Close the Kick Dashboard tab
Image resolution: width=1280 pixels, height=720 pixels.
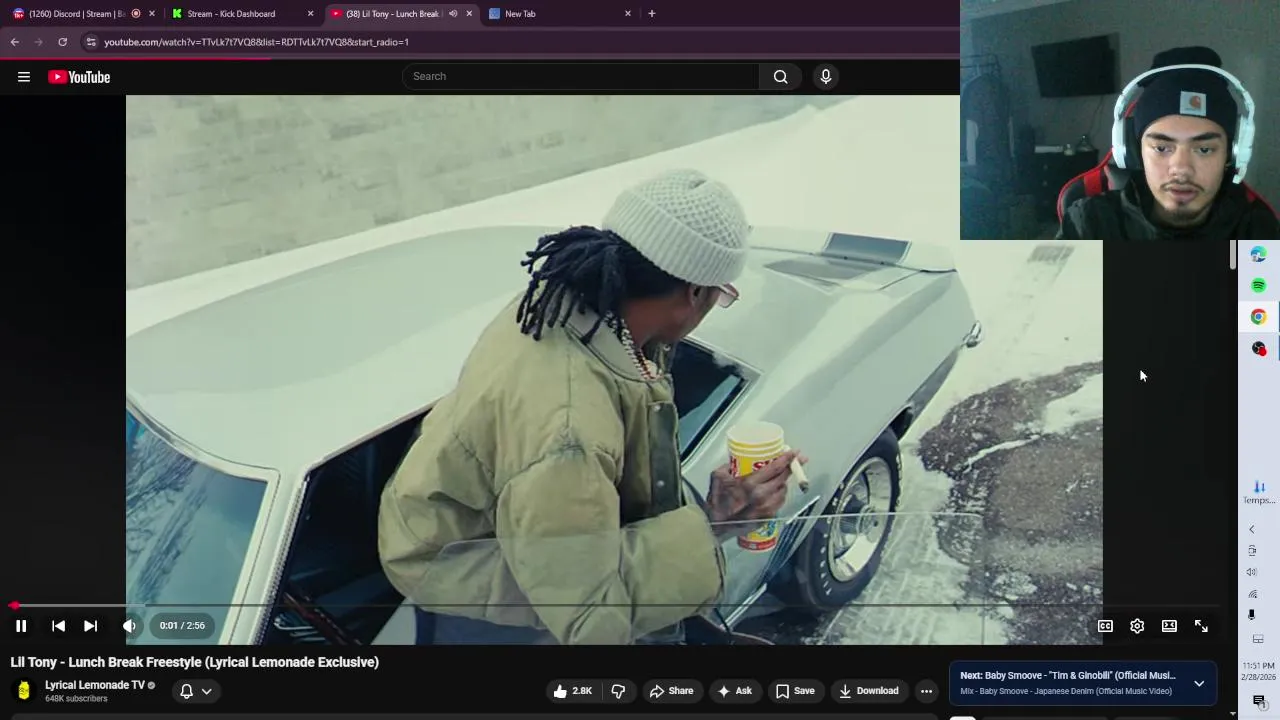coord(310,14)
